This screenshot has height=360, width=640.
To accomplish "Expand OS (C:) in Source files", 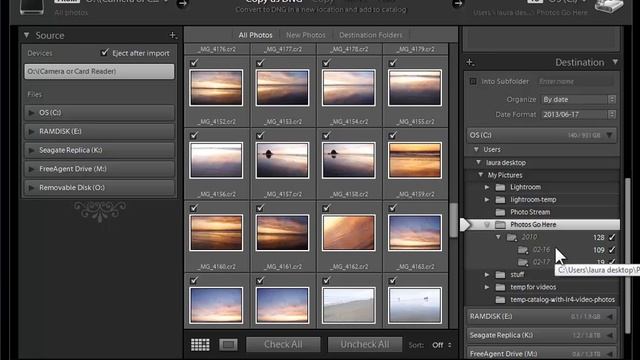I will click(31, 113).
